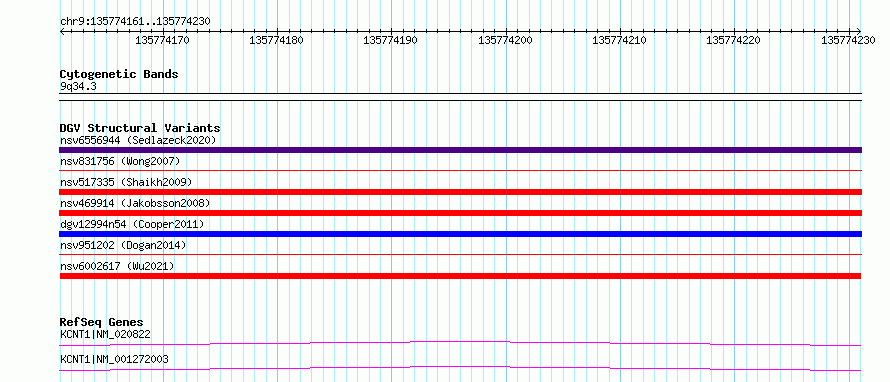Click the nsv517335 (Shaikh2009) label
The image size is (890, 382).
point(126,182)
